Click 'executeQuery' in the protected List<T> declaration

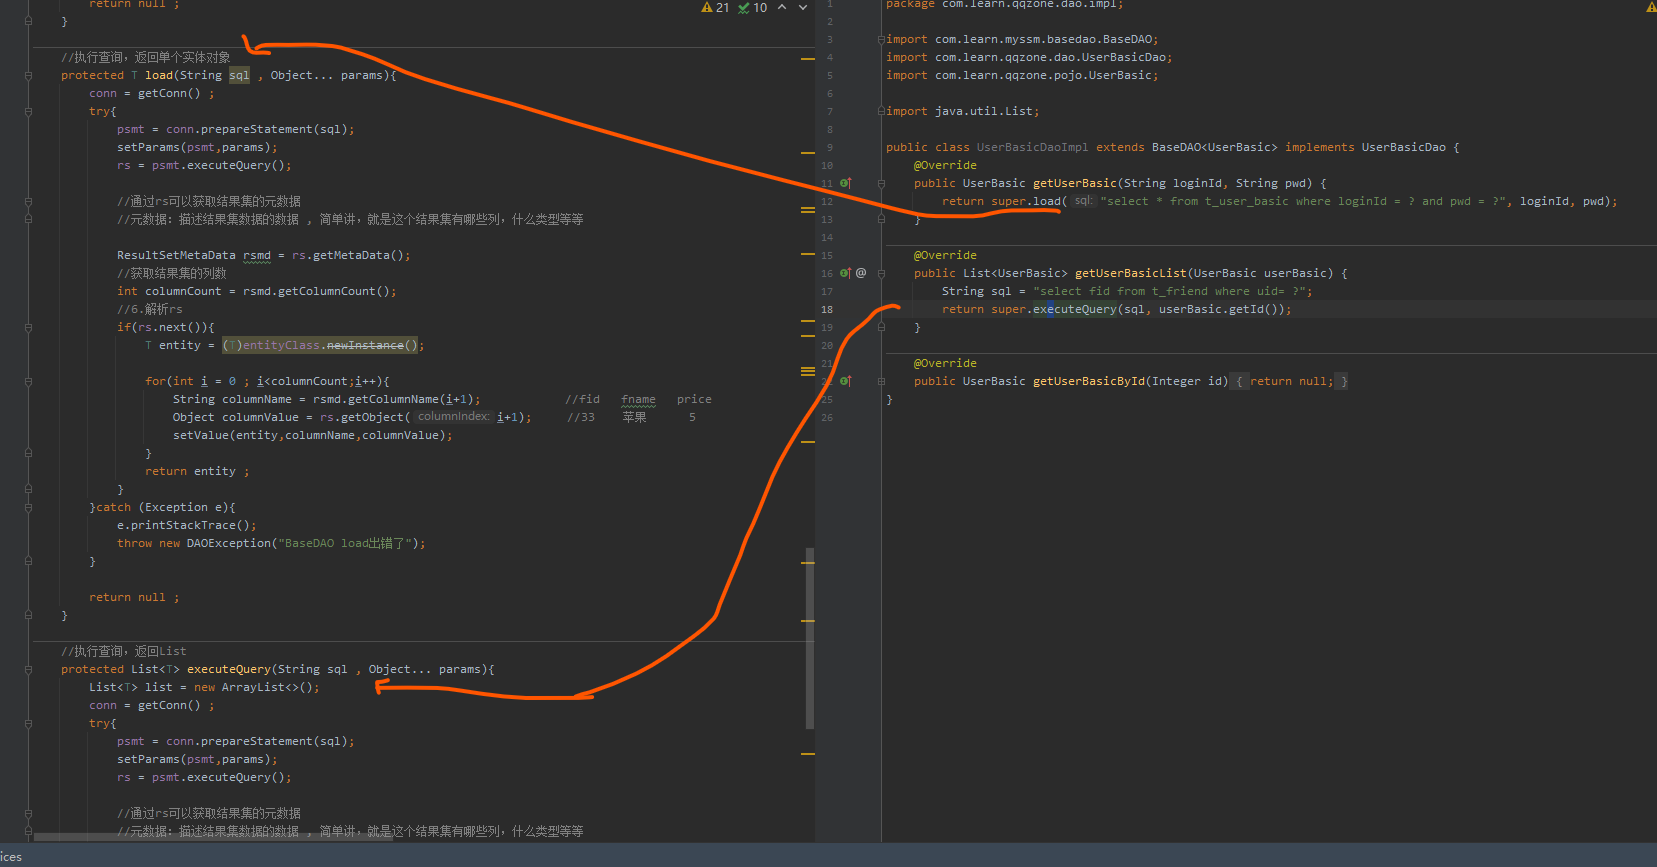tap(229, 669)
